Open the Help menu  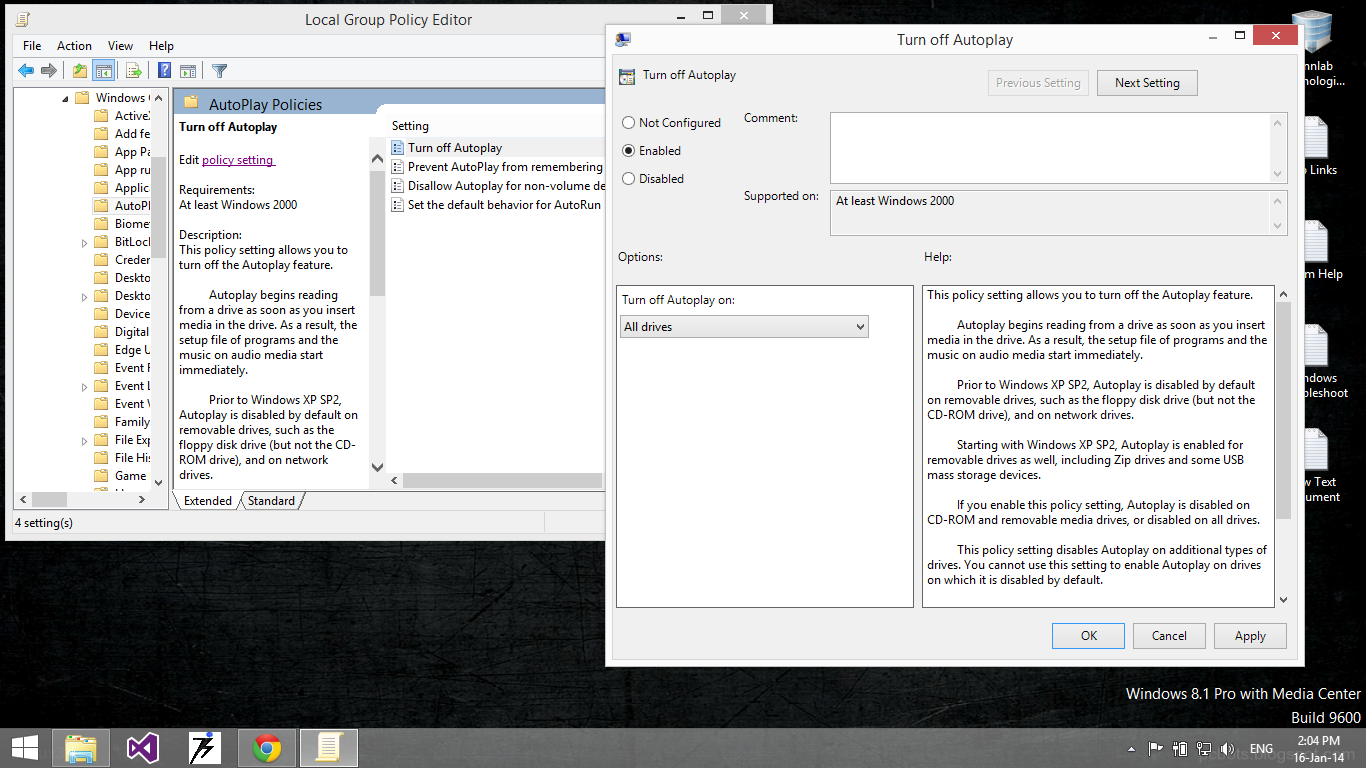click(161, 46)
